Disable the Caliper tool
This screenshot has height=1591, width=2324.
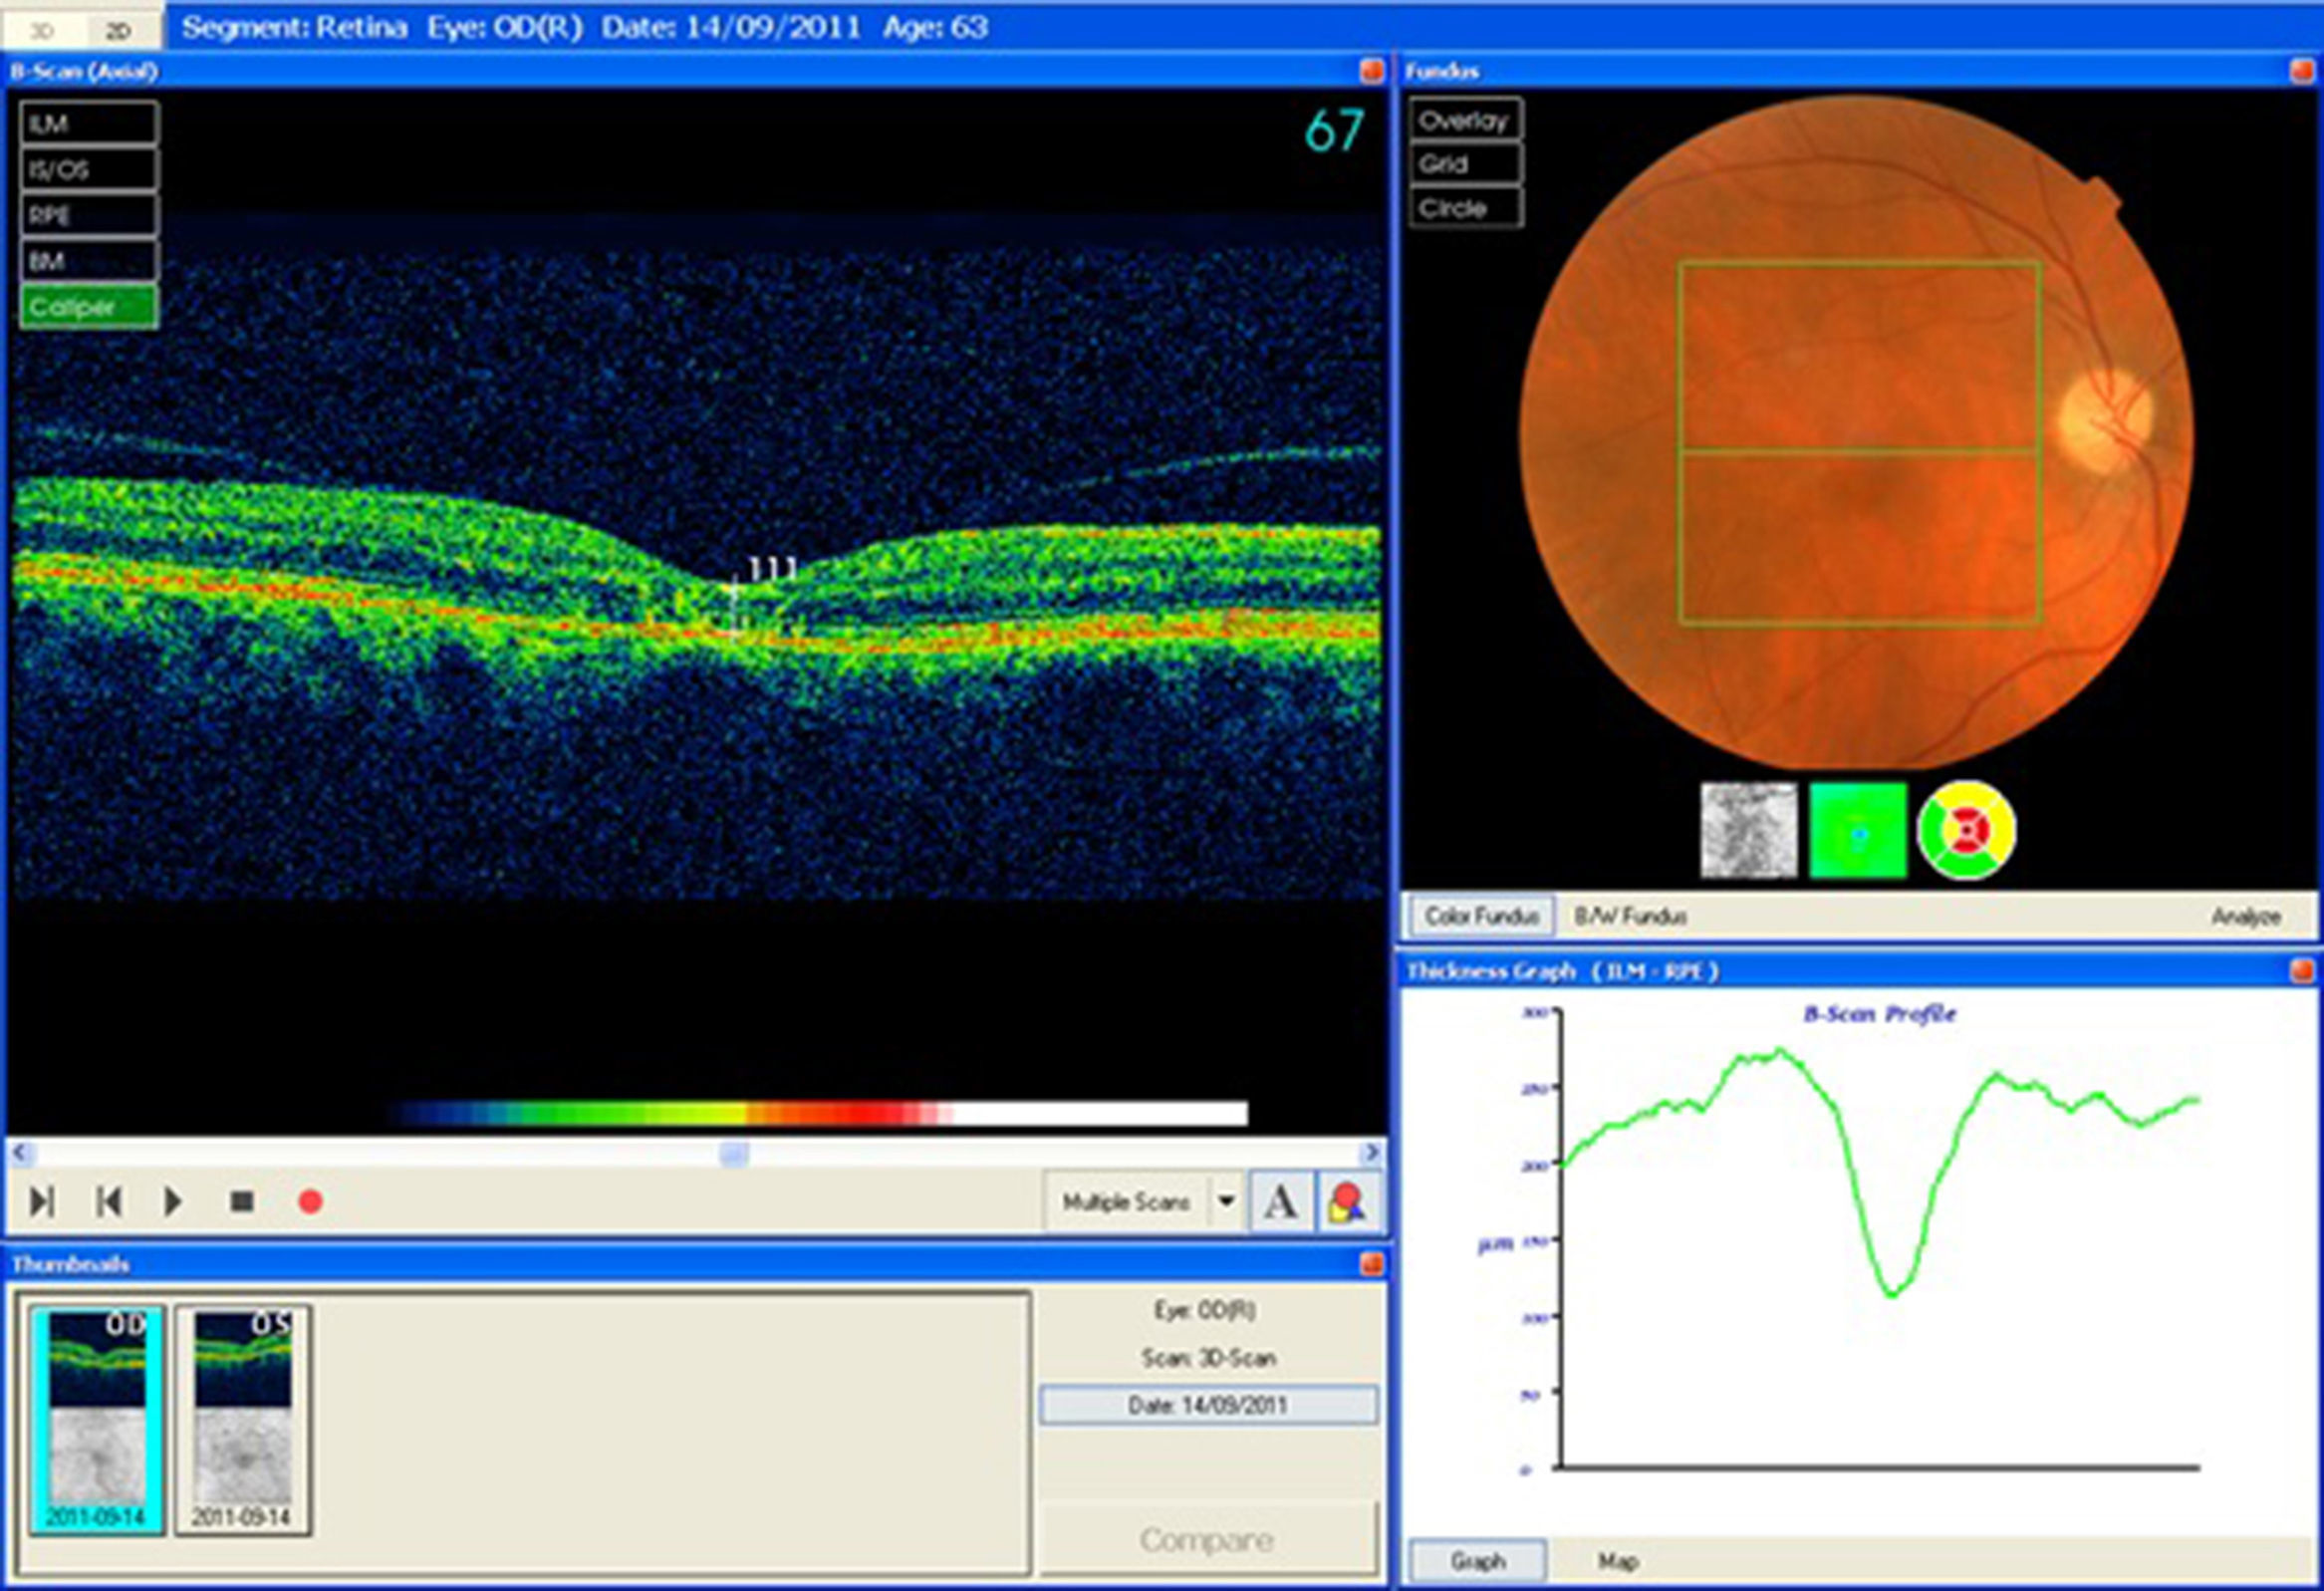[x=88, y=307]
